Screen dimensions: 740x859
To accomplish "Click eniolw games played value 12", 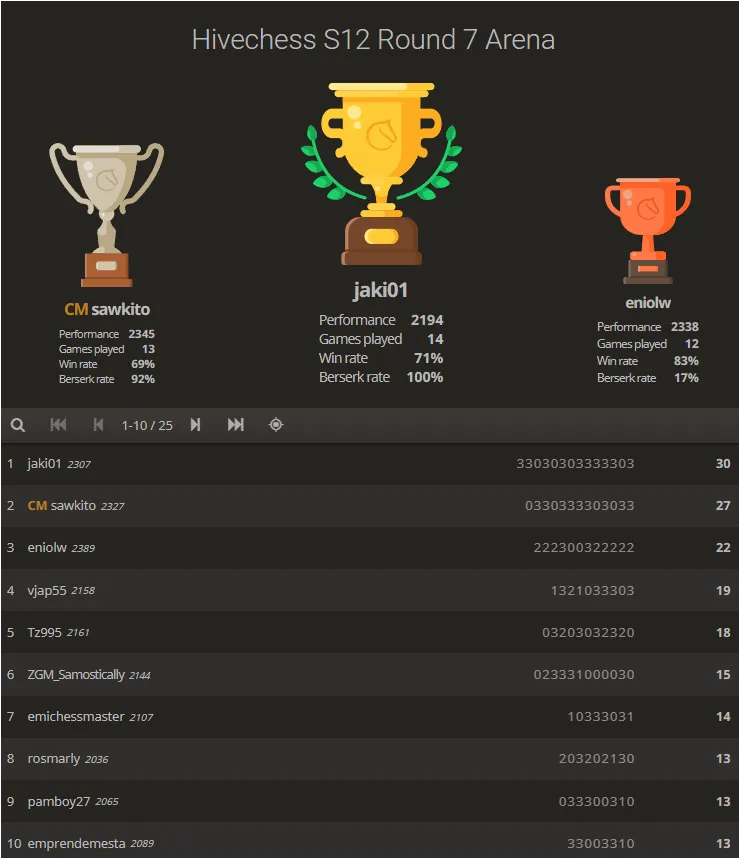I will 692,344.
